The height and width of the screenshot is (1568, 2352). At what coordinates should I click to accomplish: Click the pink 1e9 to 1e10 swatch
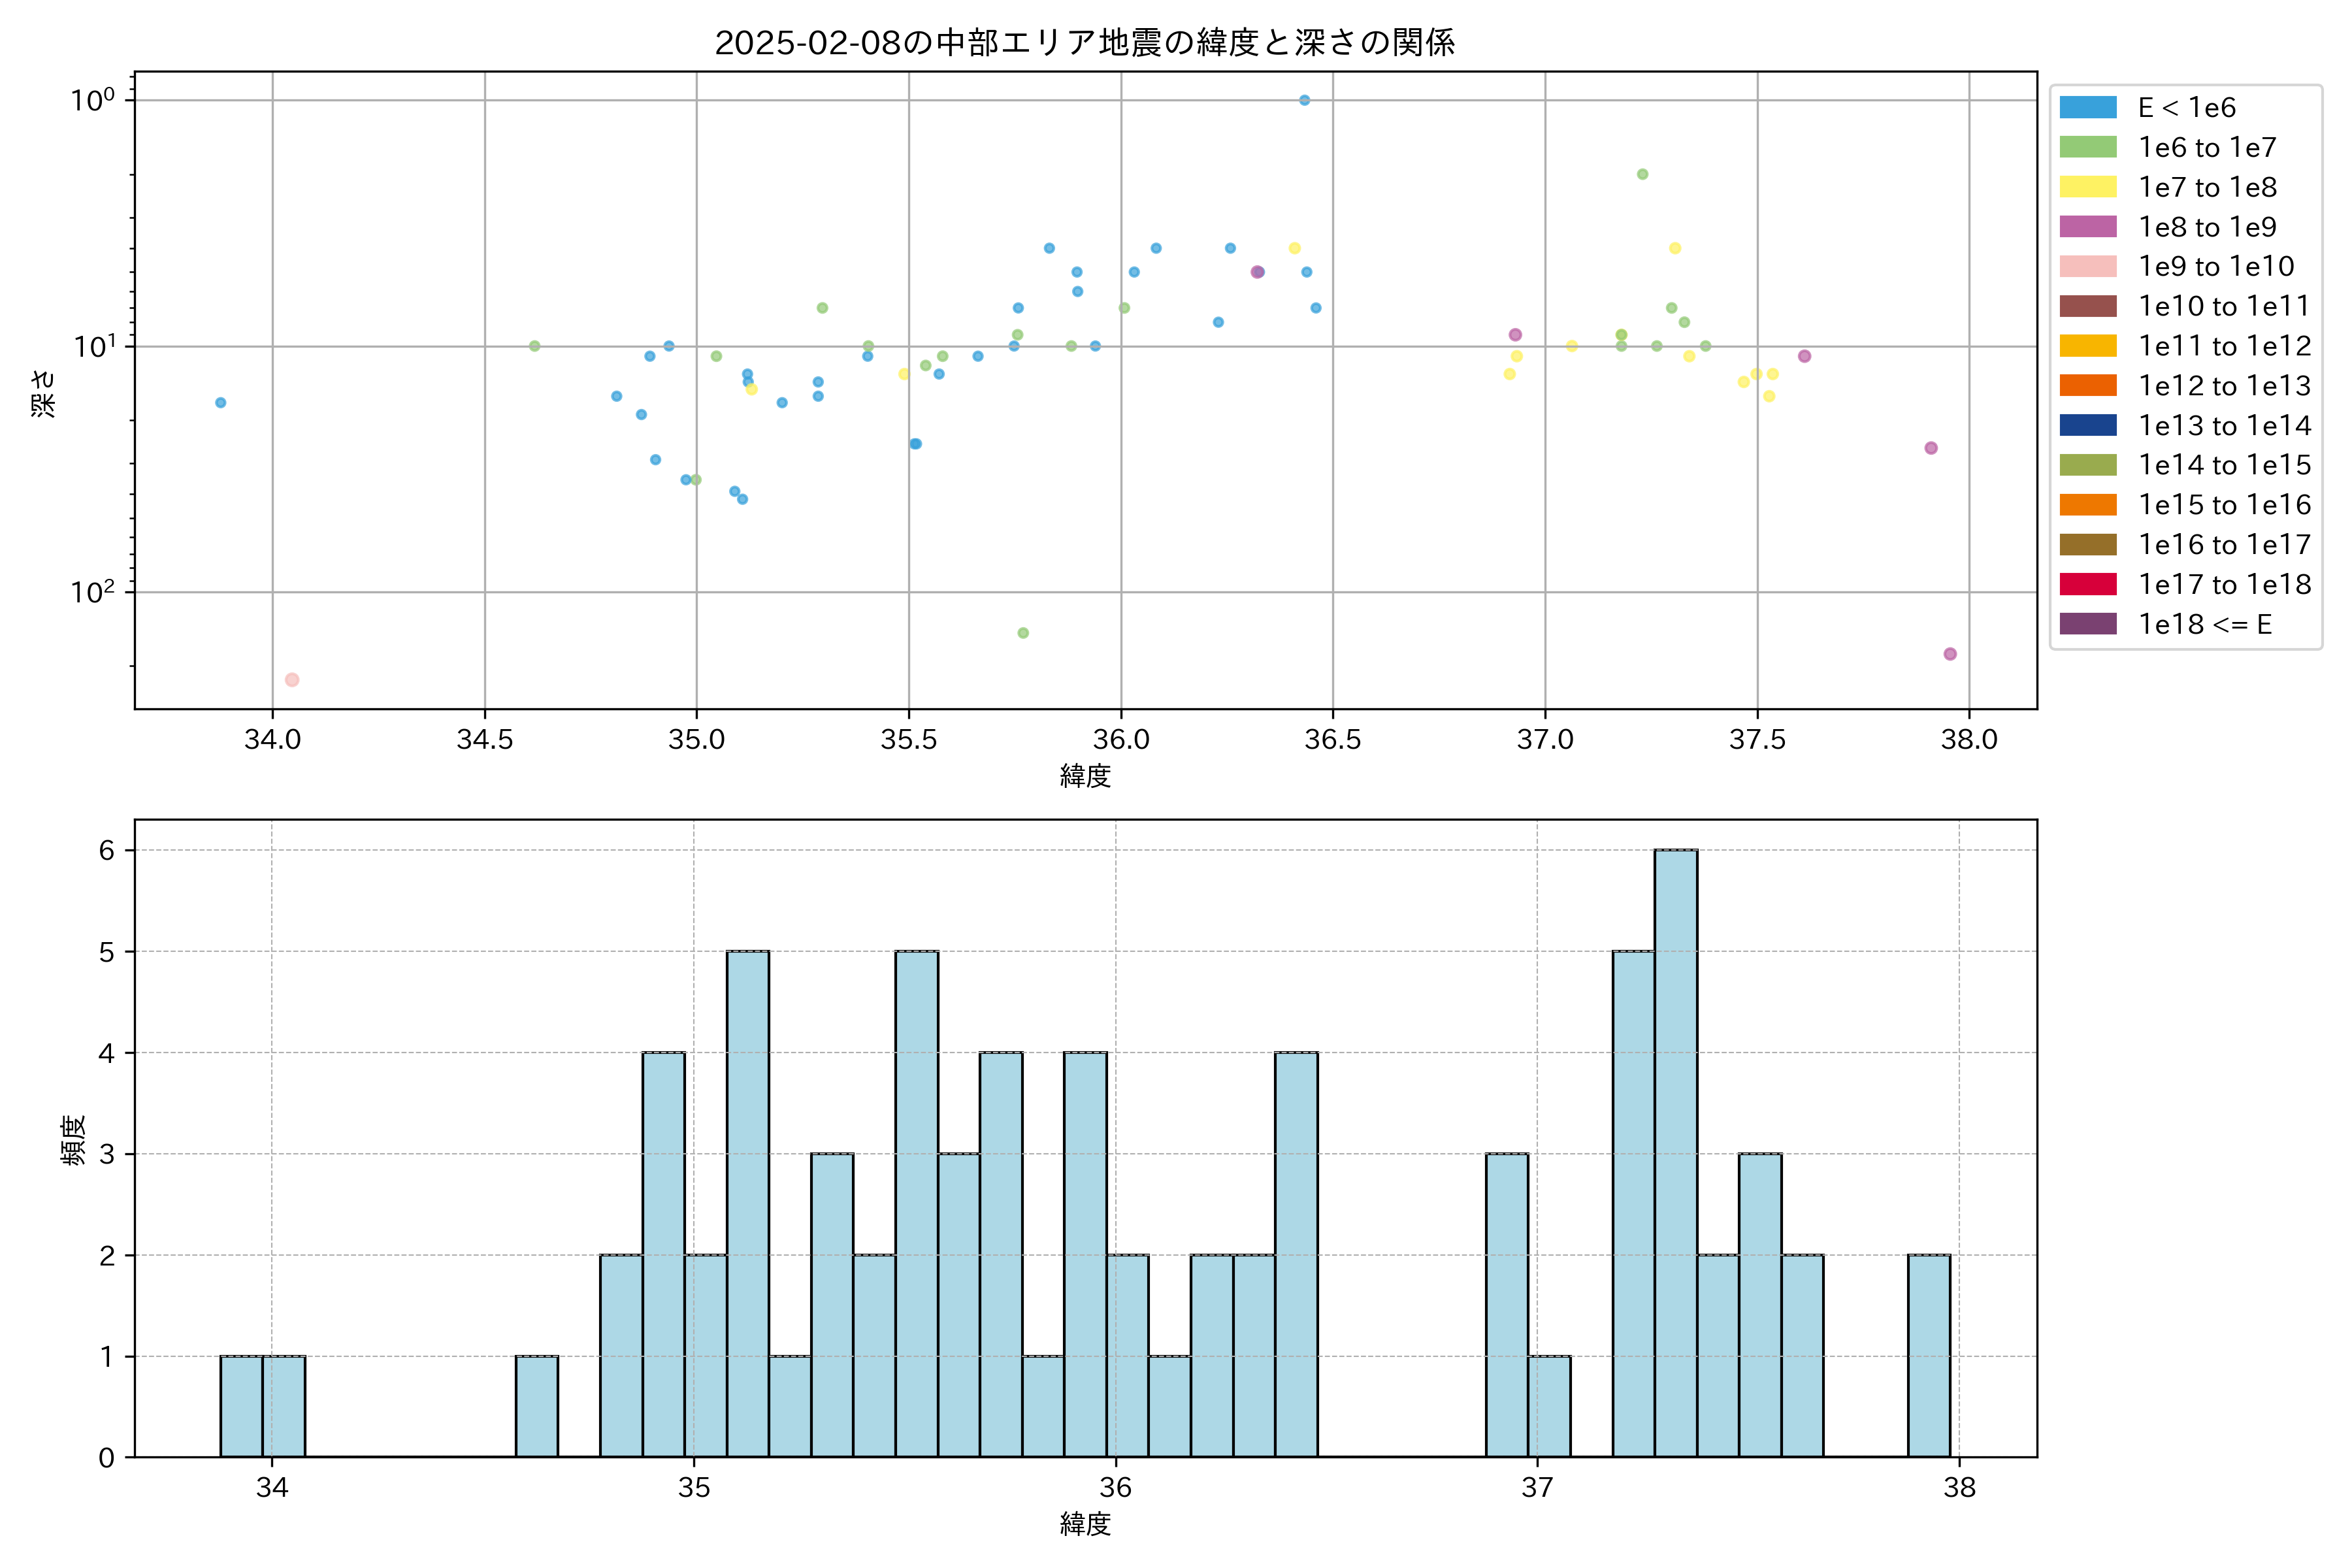[2087, 266]
